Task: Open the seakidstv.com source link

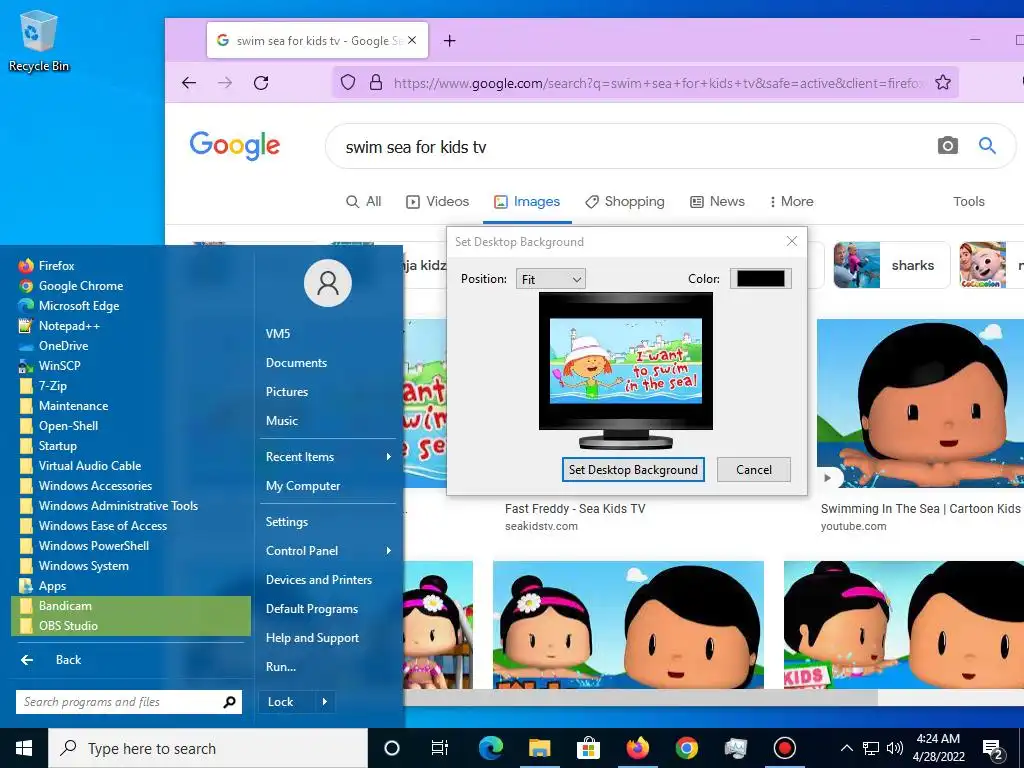Action: click(541, 526)
